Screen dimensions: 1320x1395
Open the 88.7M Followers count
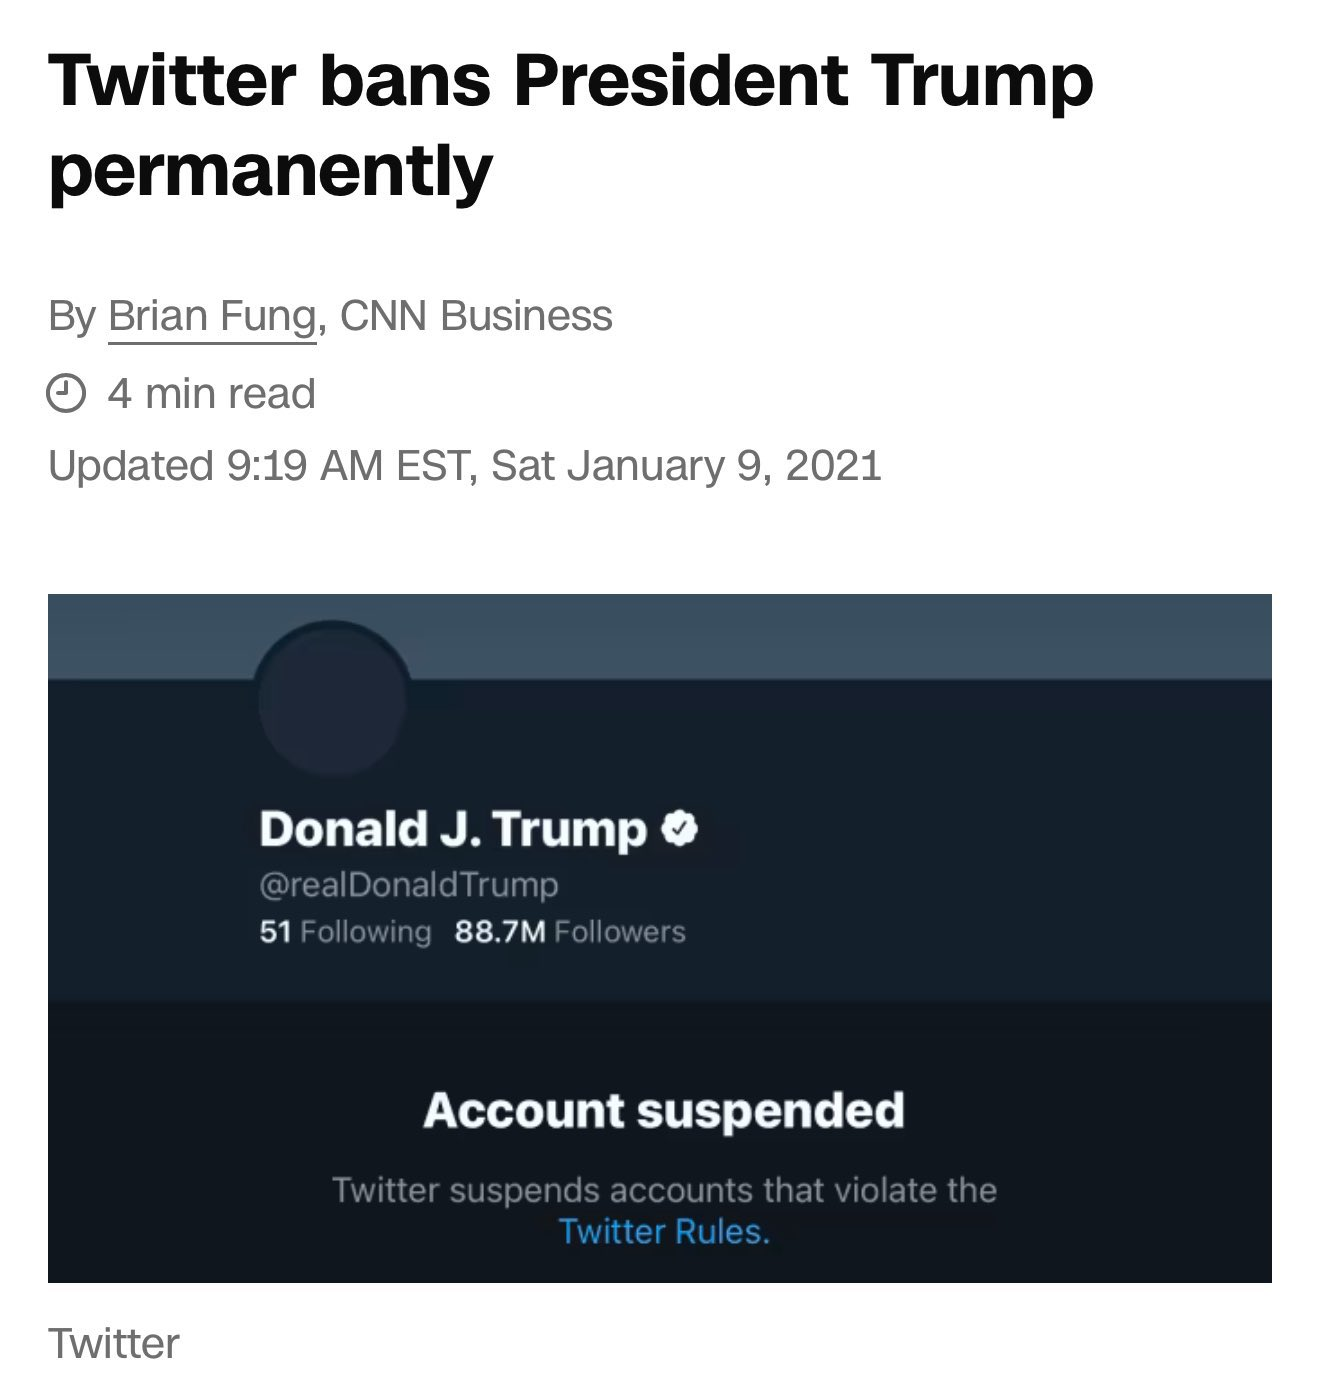569,932
